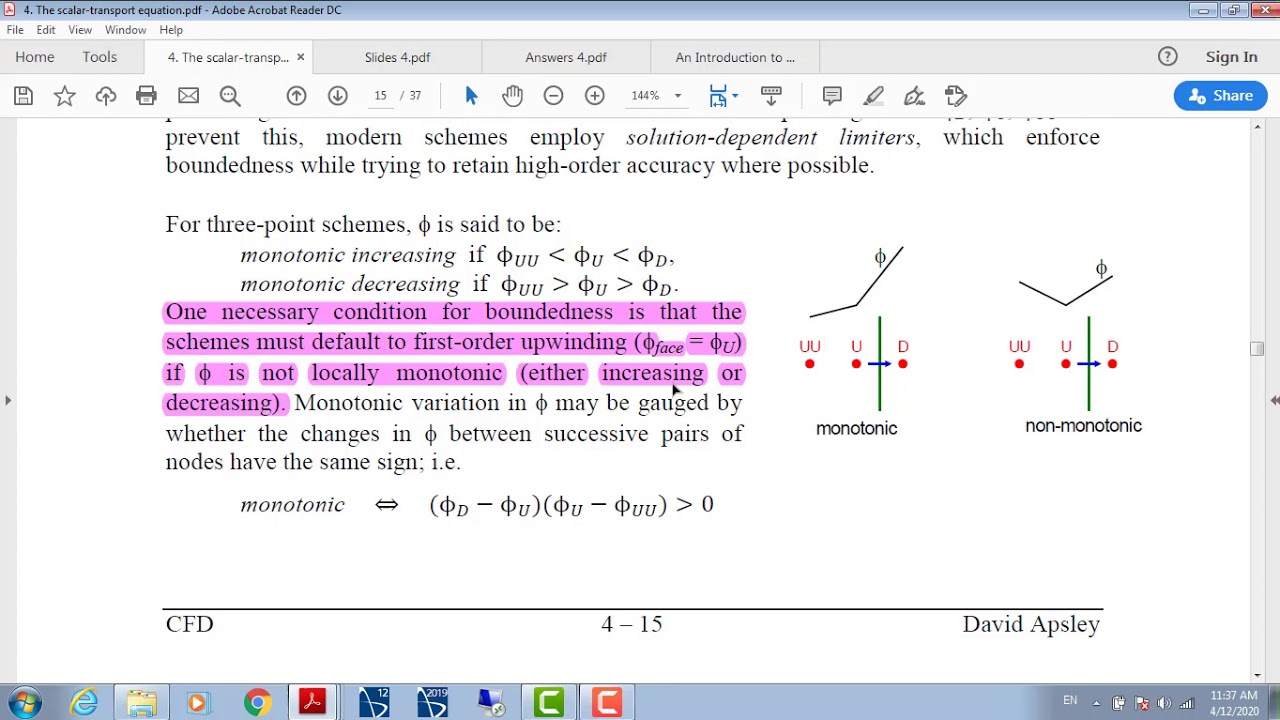The width and height of the screenshot is (1280, 720).
Task: Select the arrow selection tool
Action: point(472,96)
